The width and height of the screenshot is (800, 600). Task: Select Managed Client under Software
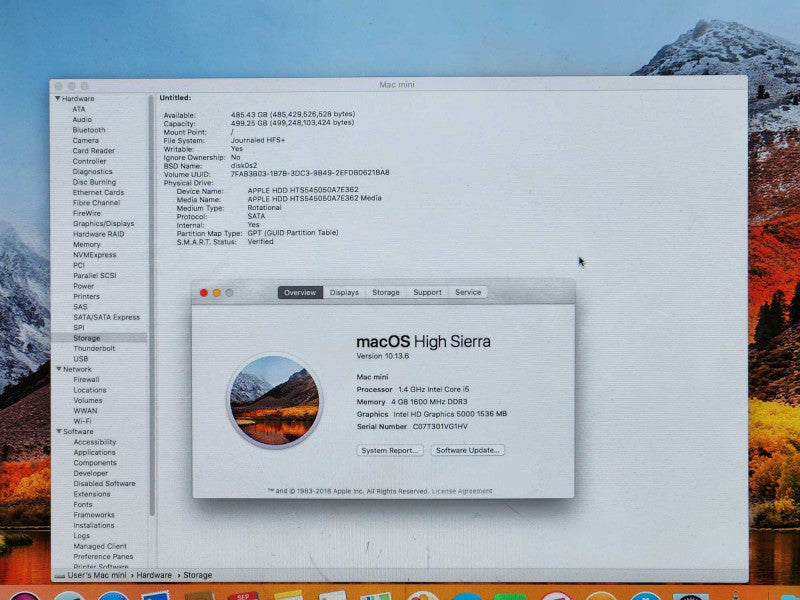pos(100,546)
